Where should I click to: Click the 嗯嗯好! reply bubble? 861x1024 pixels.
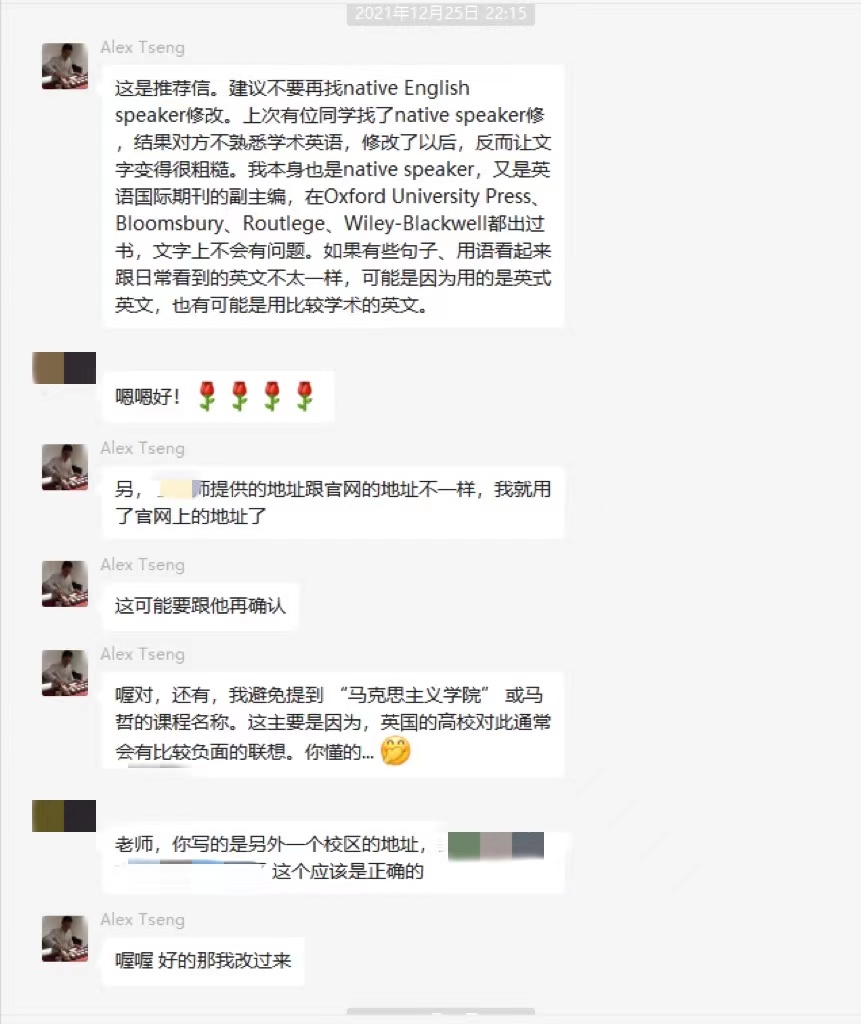click(x=218, y=396)
